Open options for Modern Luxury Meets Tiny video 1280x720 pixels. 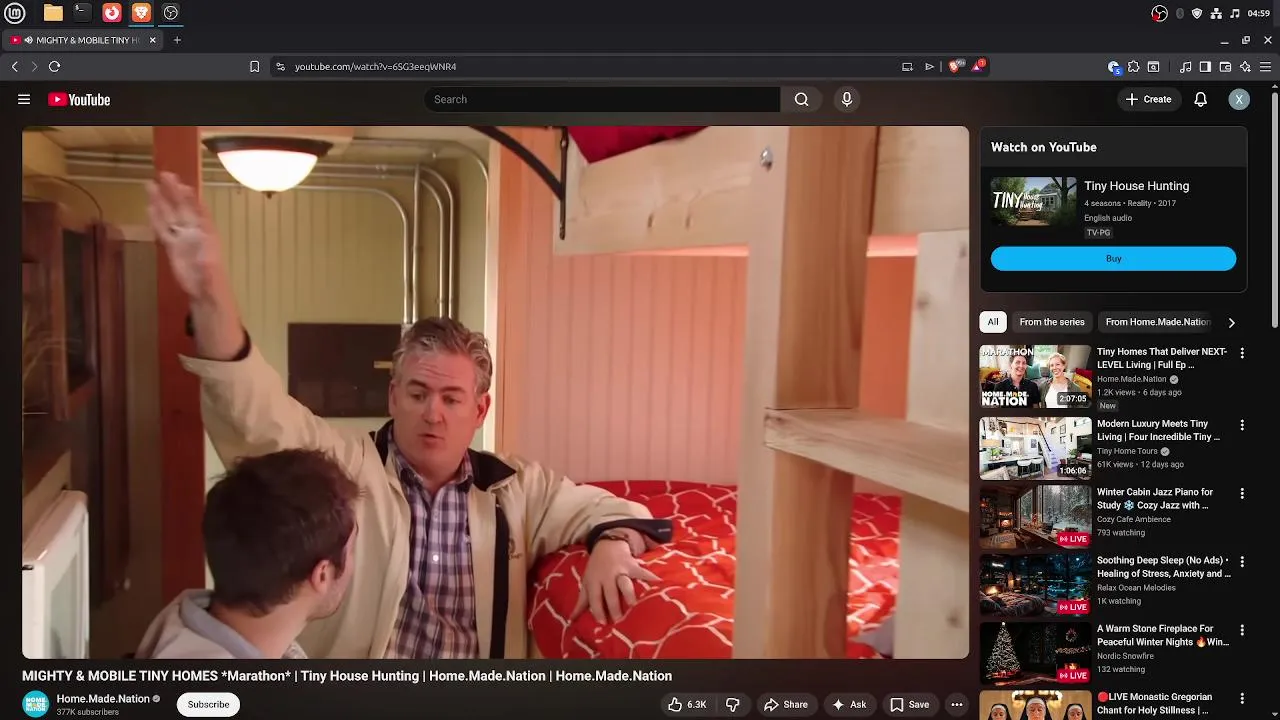(x=1242, y=425)
